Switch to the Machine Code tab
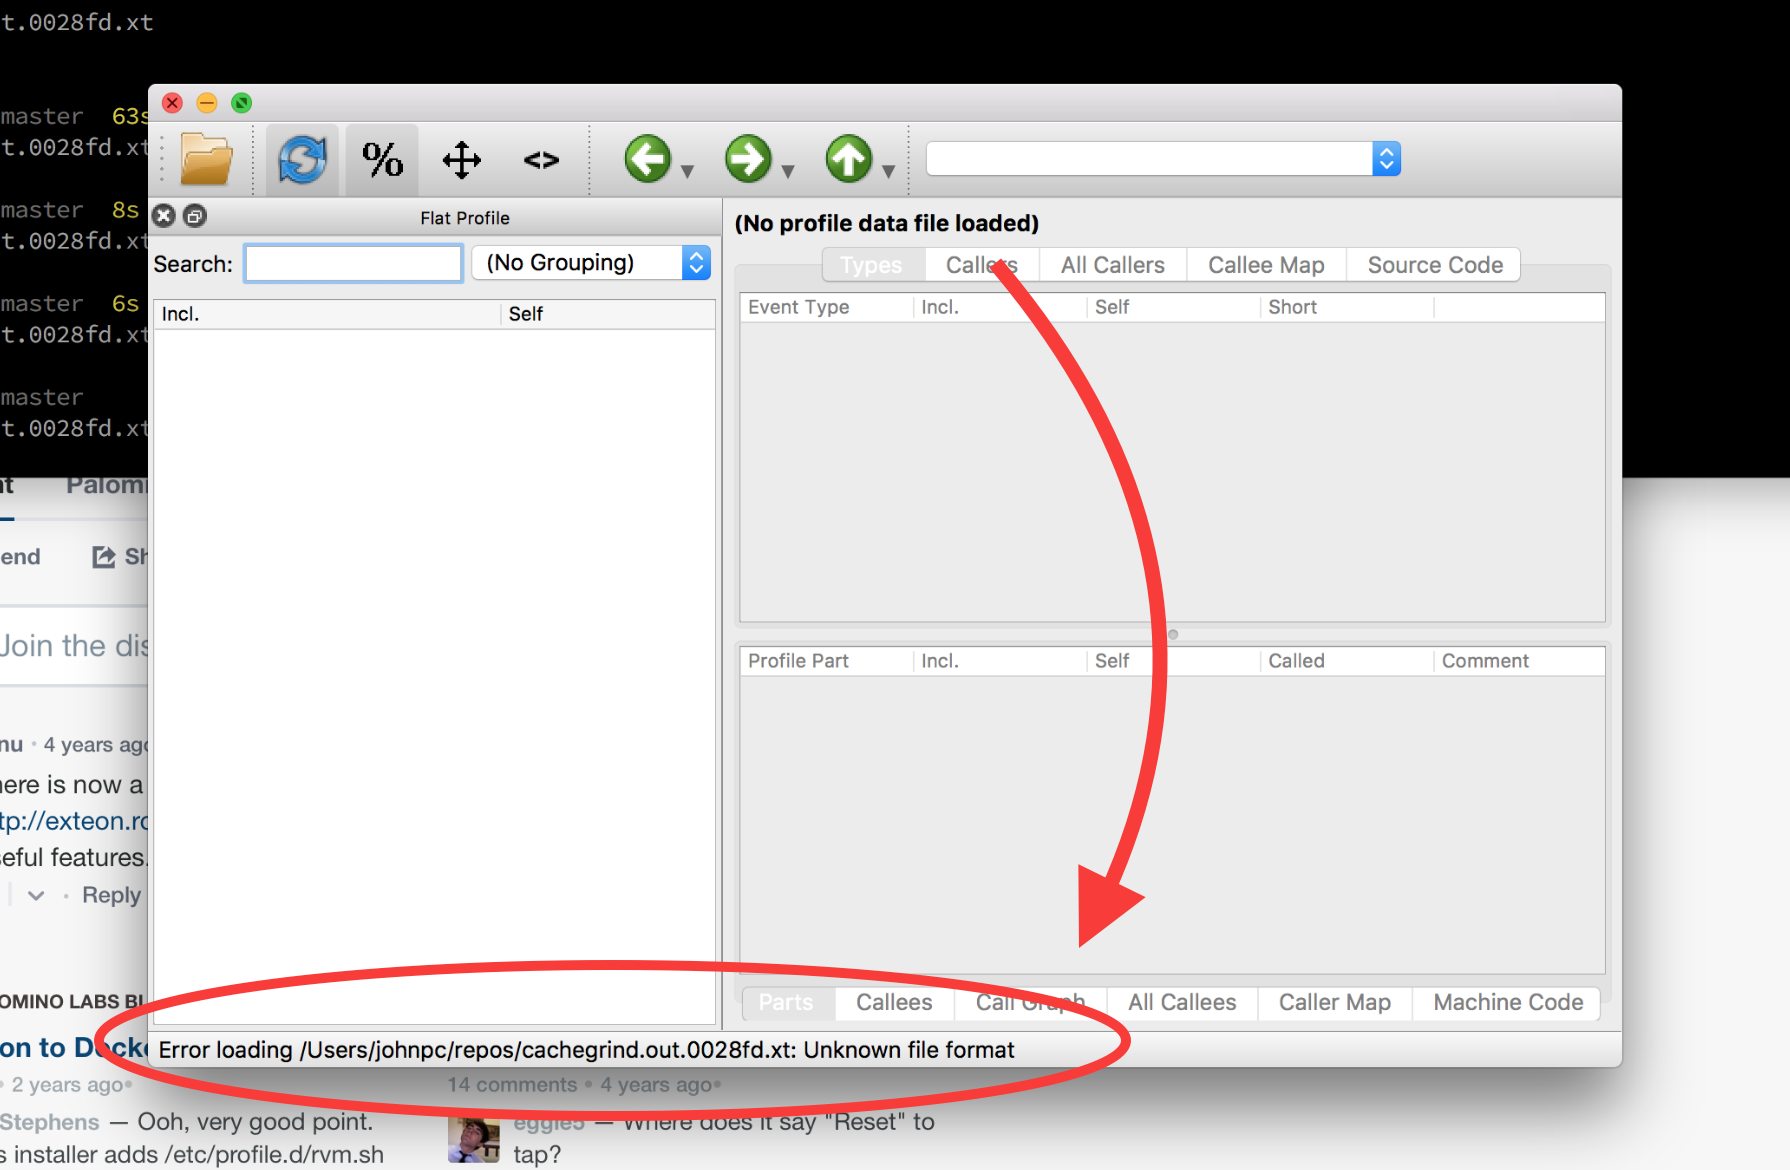1790x1170 pixels. (x=1508, y=1002)
